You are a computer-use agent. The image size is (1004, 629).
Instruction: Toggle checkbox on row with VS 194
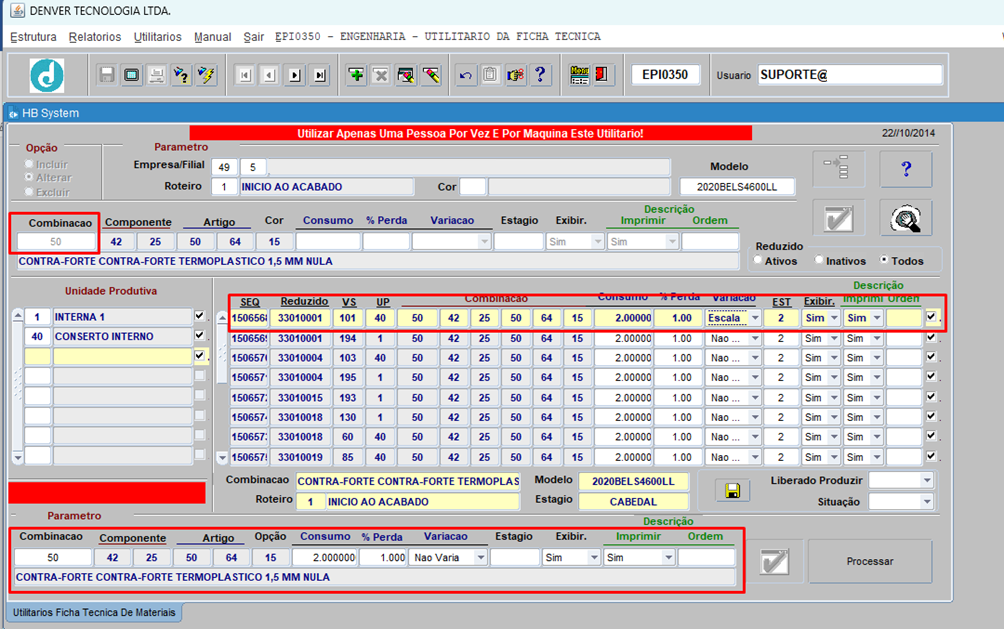pos(931,337)
